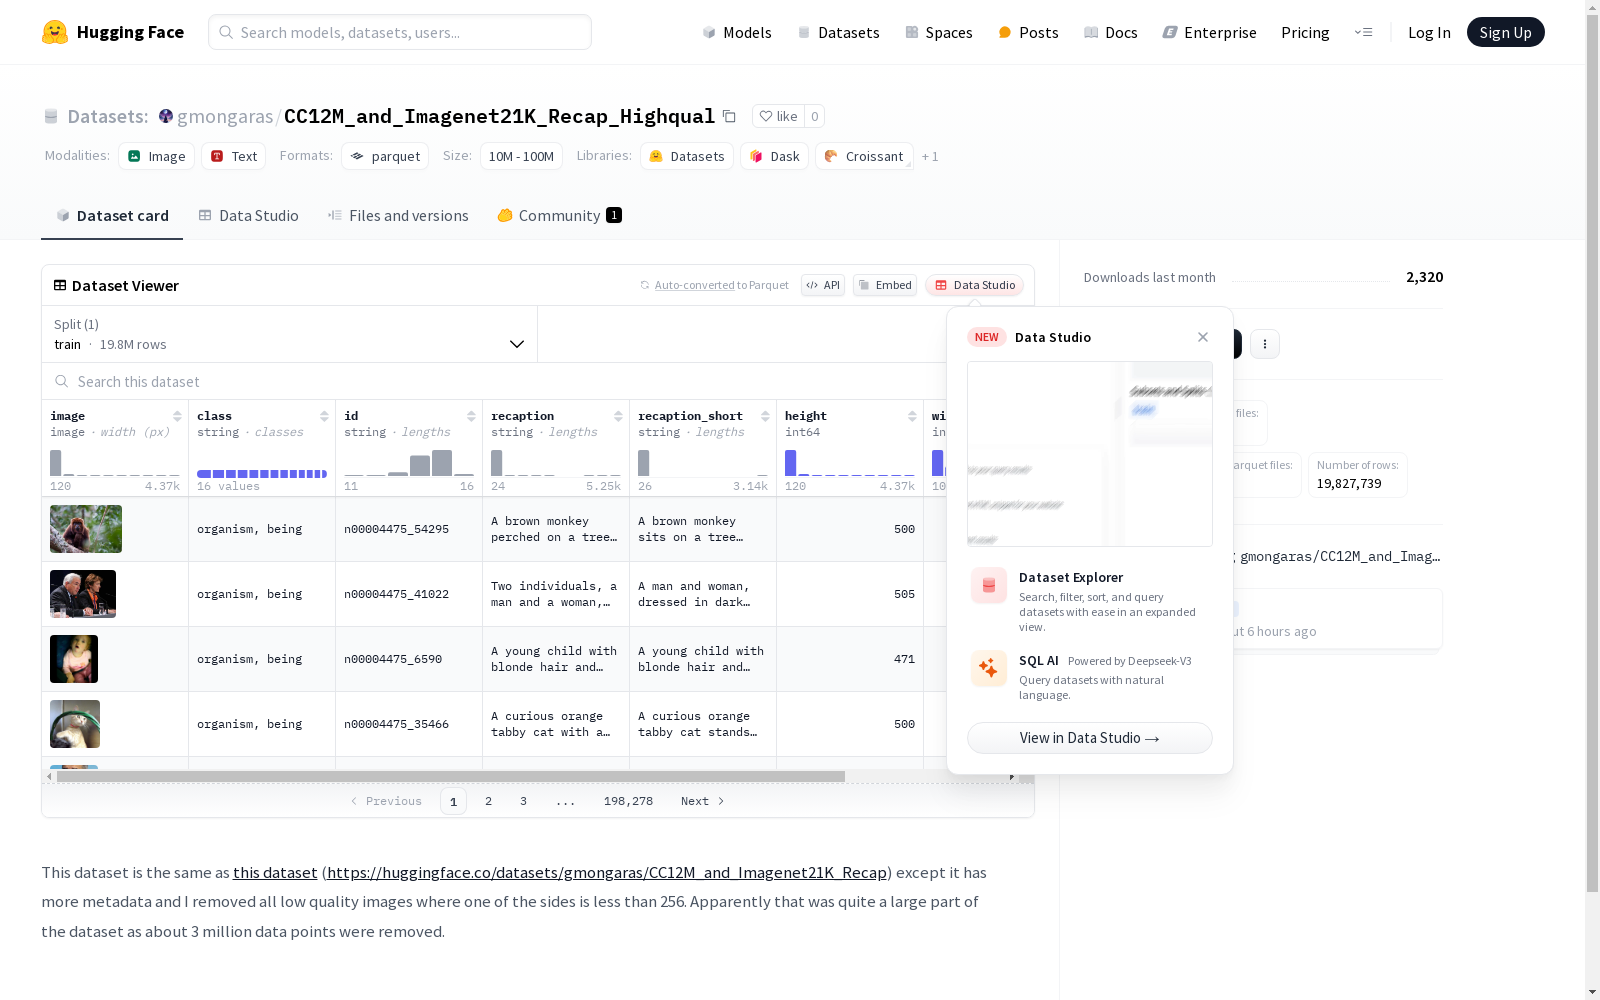Click Log In

tap(1429, 32)
